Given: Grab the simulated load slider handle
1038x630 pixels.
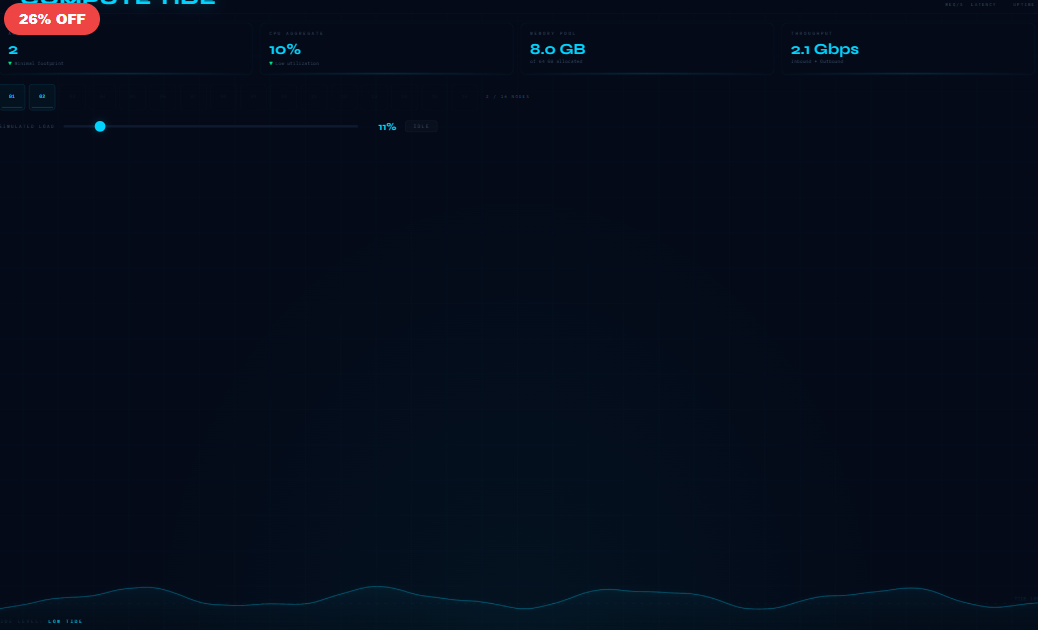Looking at the screenshot, I should coord(100,126).
